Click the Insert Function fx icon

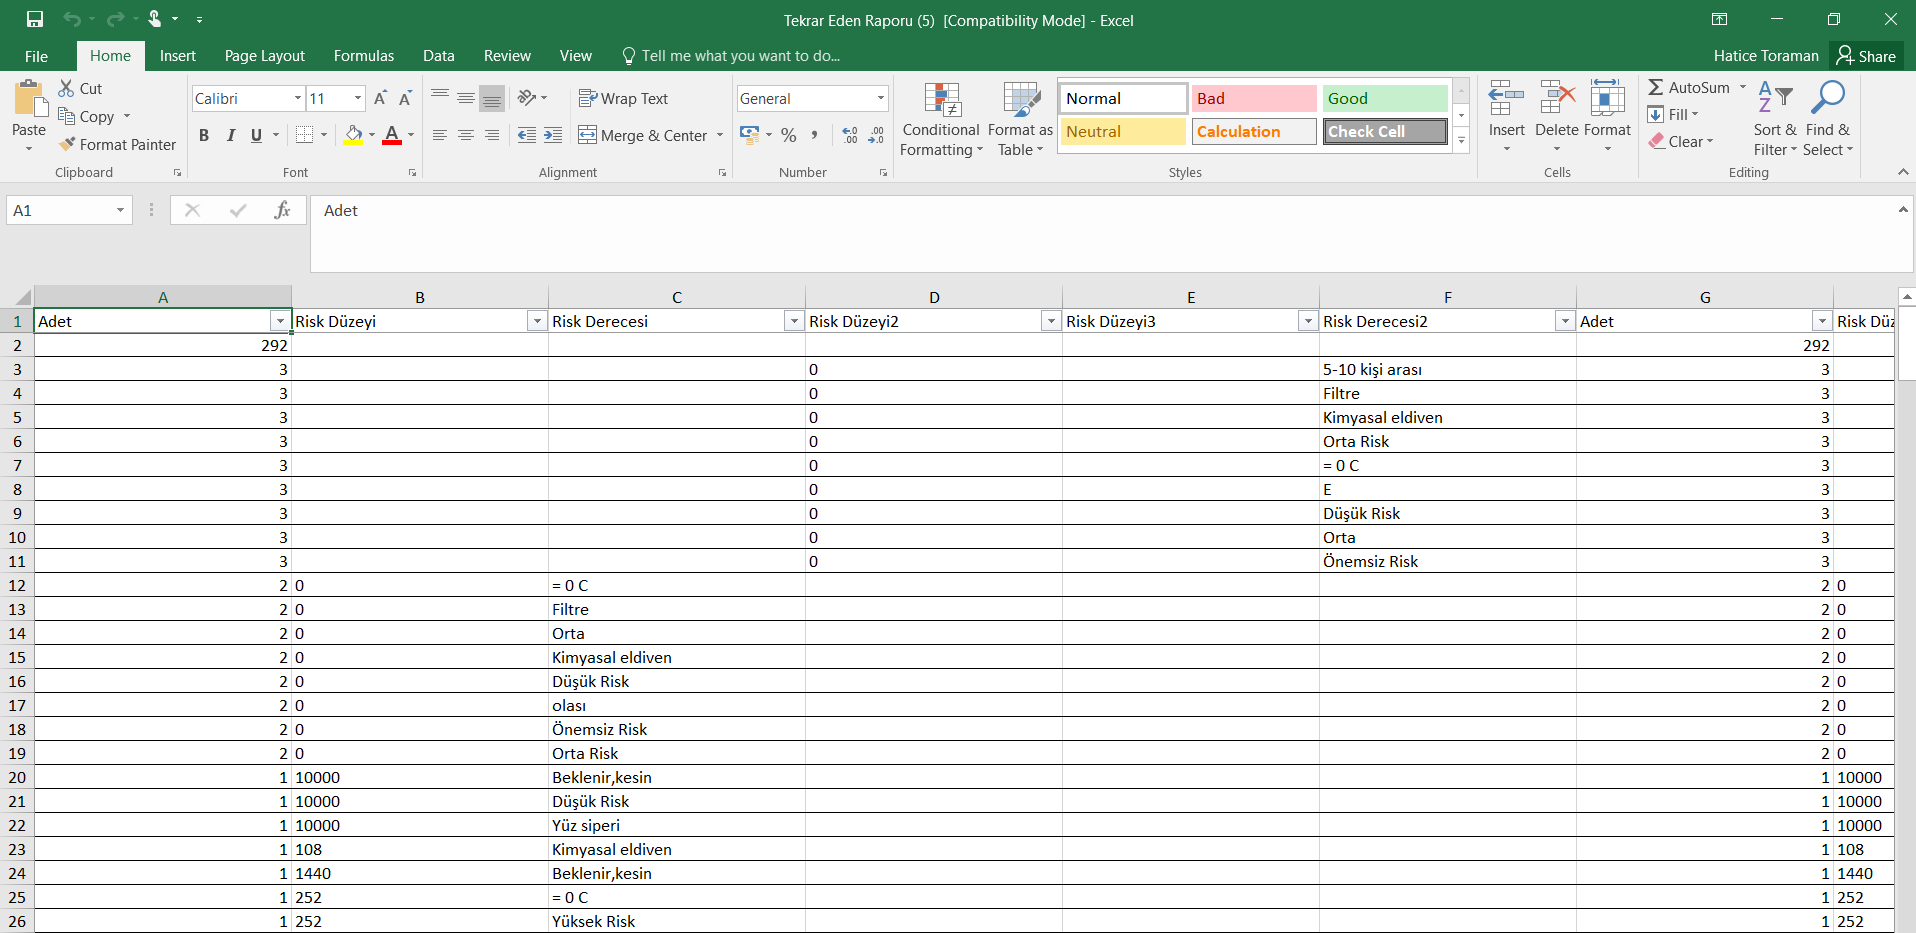[282, 210]
